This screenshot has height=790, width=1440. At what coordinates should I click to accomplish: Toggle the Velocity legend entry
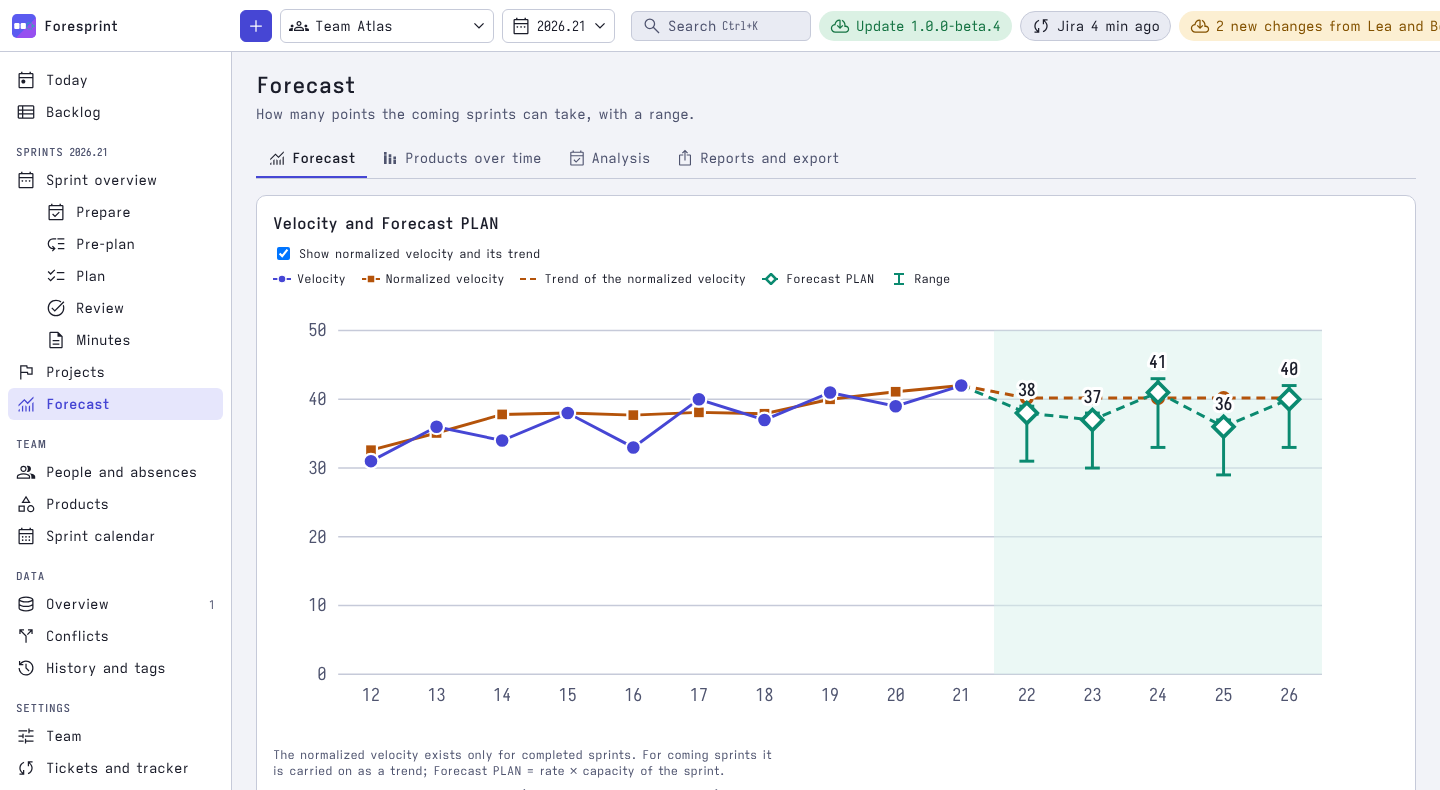click(x=309, y=279)
